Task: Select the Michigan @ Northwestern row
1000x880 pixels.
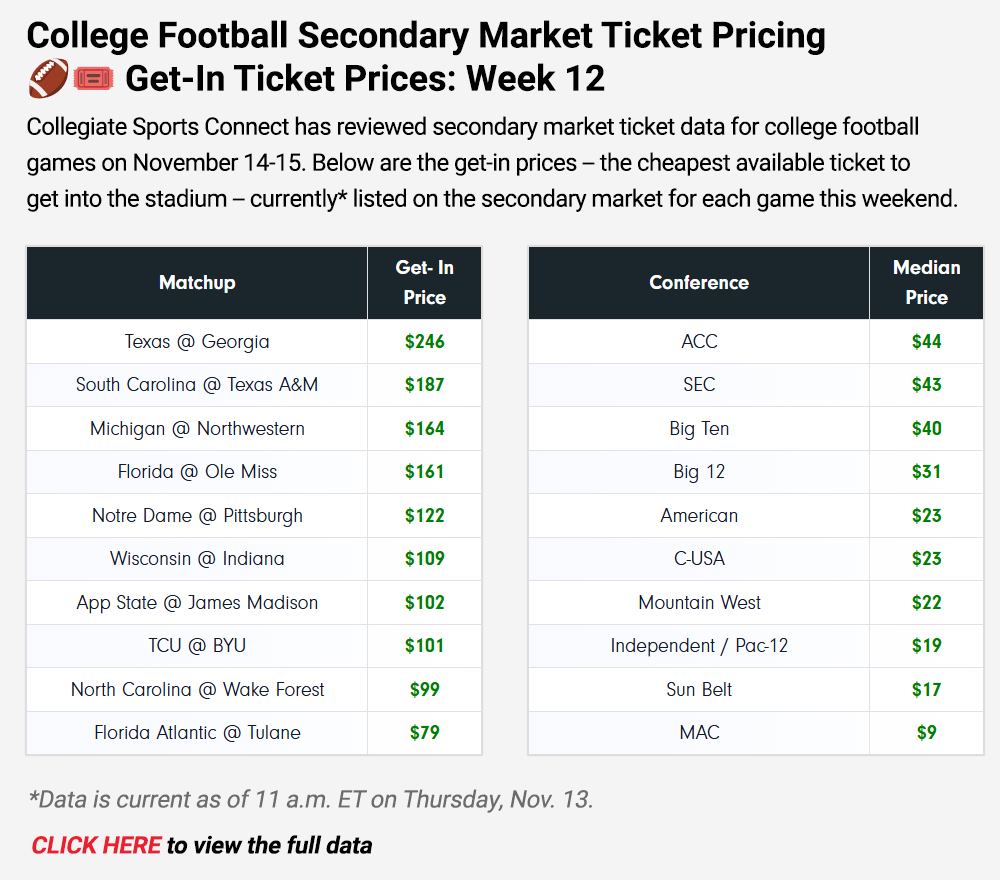Action: pyautogui.click(x=197, y=428)
